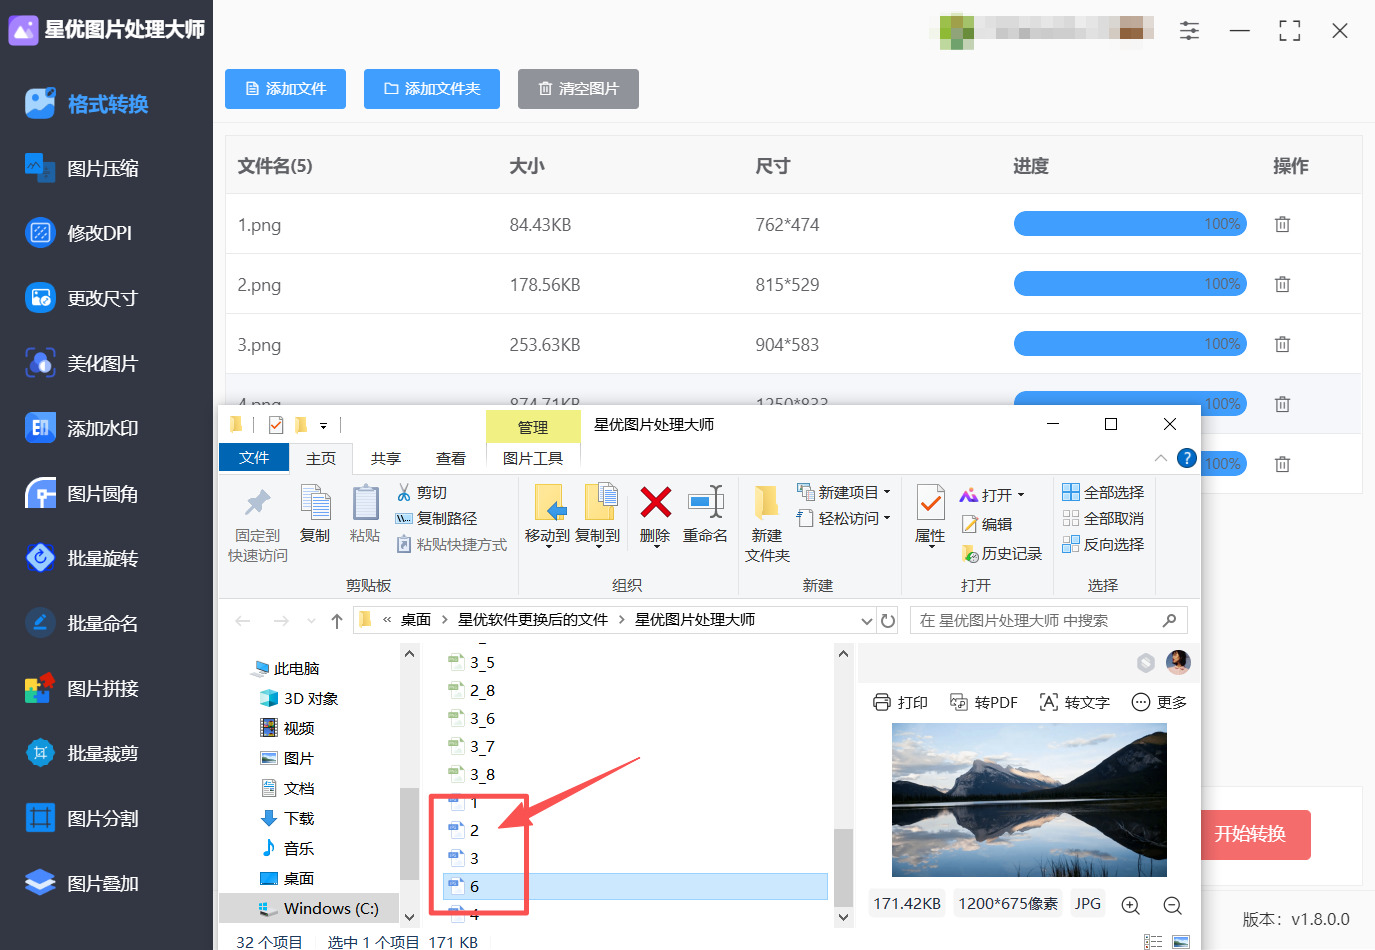Open the 添加水印 sidebar tool
The width and height of the screenshot is (1375, 950).
click(x=84, y=429)
